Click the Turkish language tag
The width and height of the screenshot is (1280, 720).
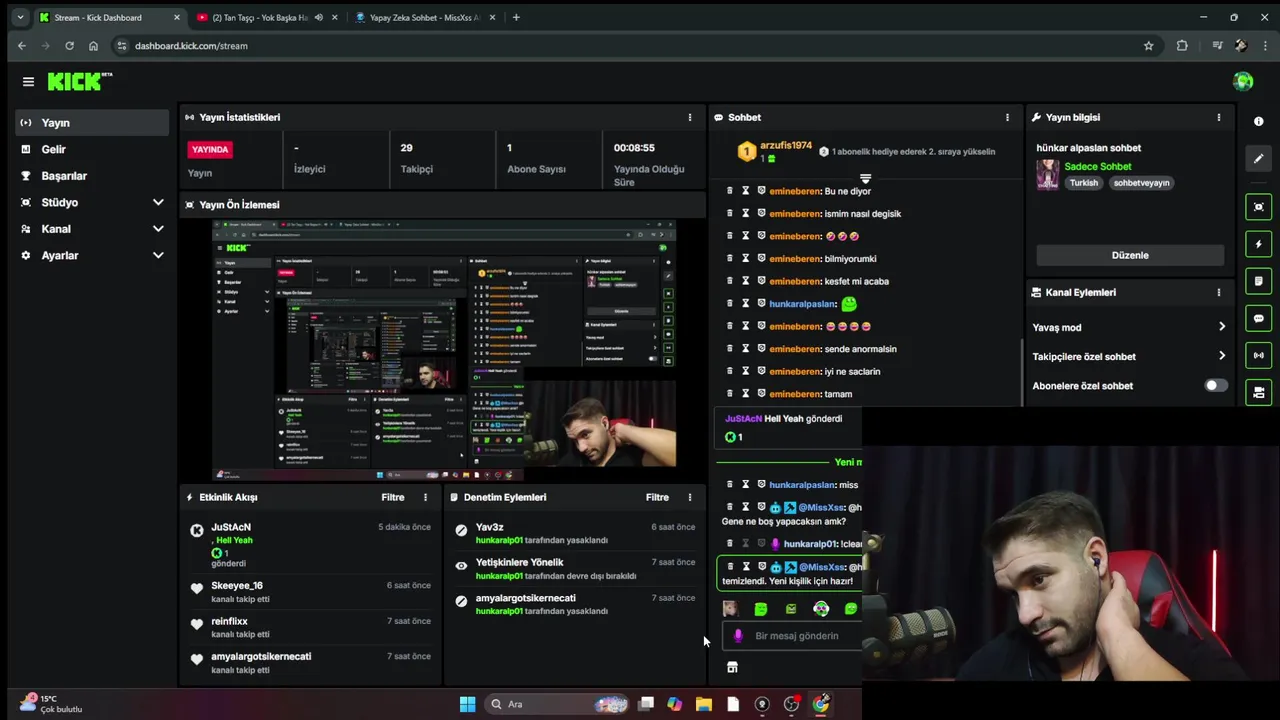[x=1083, y=183]
